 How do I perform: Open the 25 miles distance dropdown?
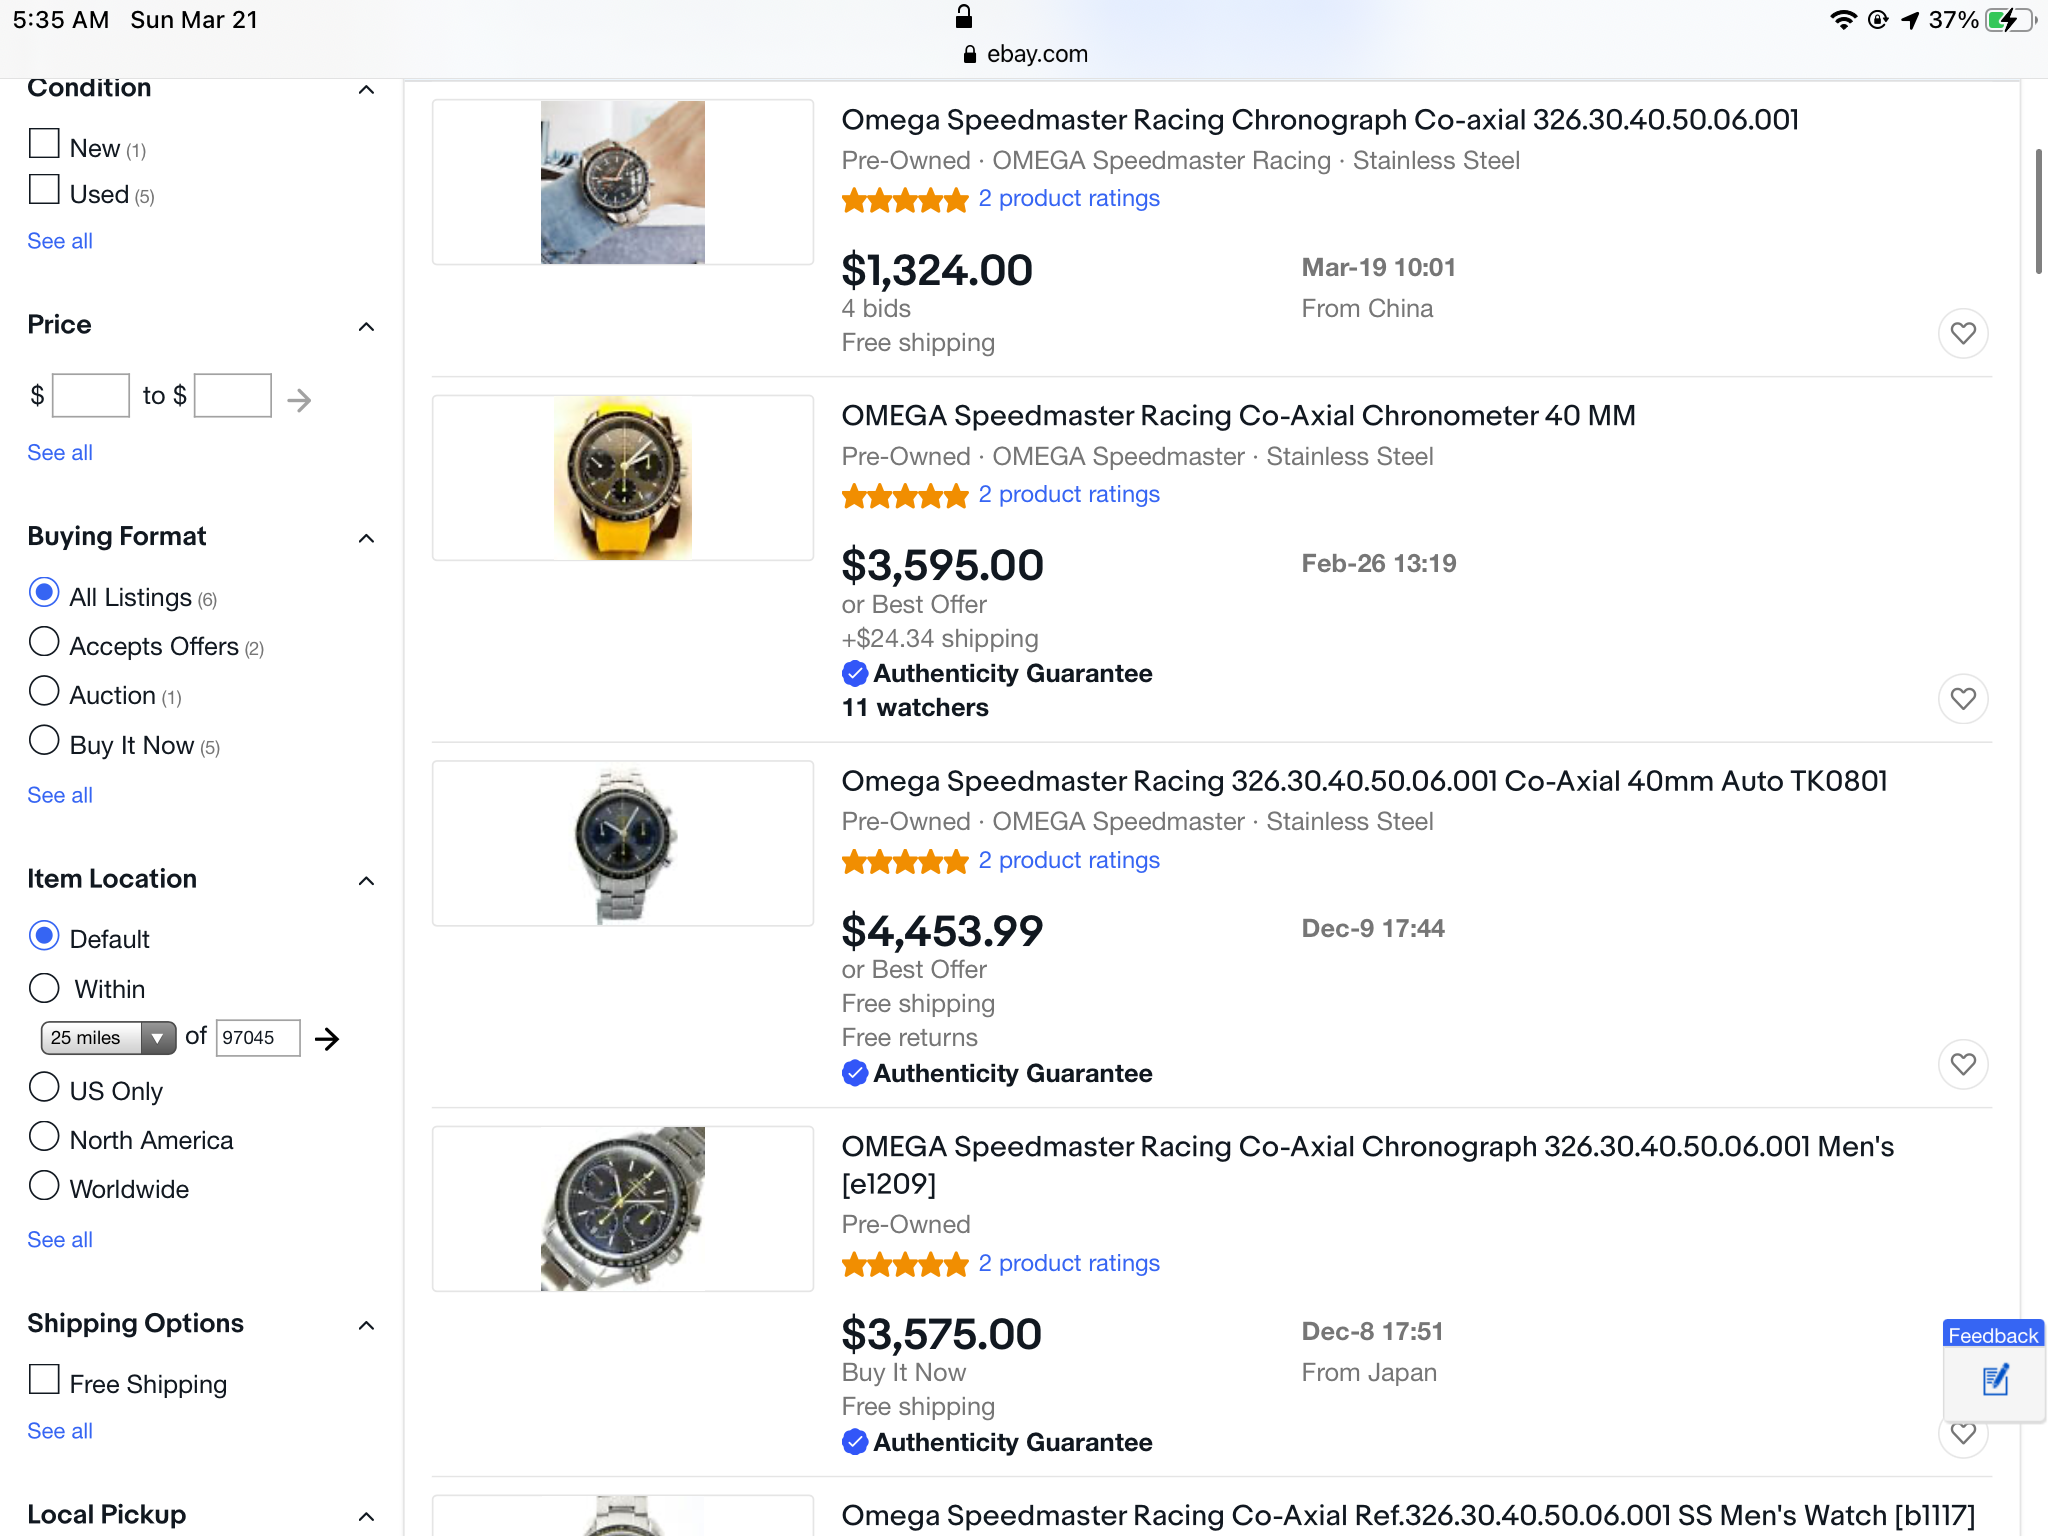tap(108, 1038)
